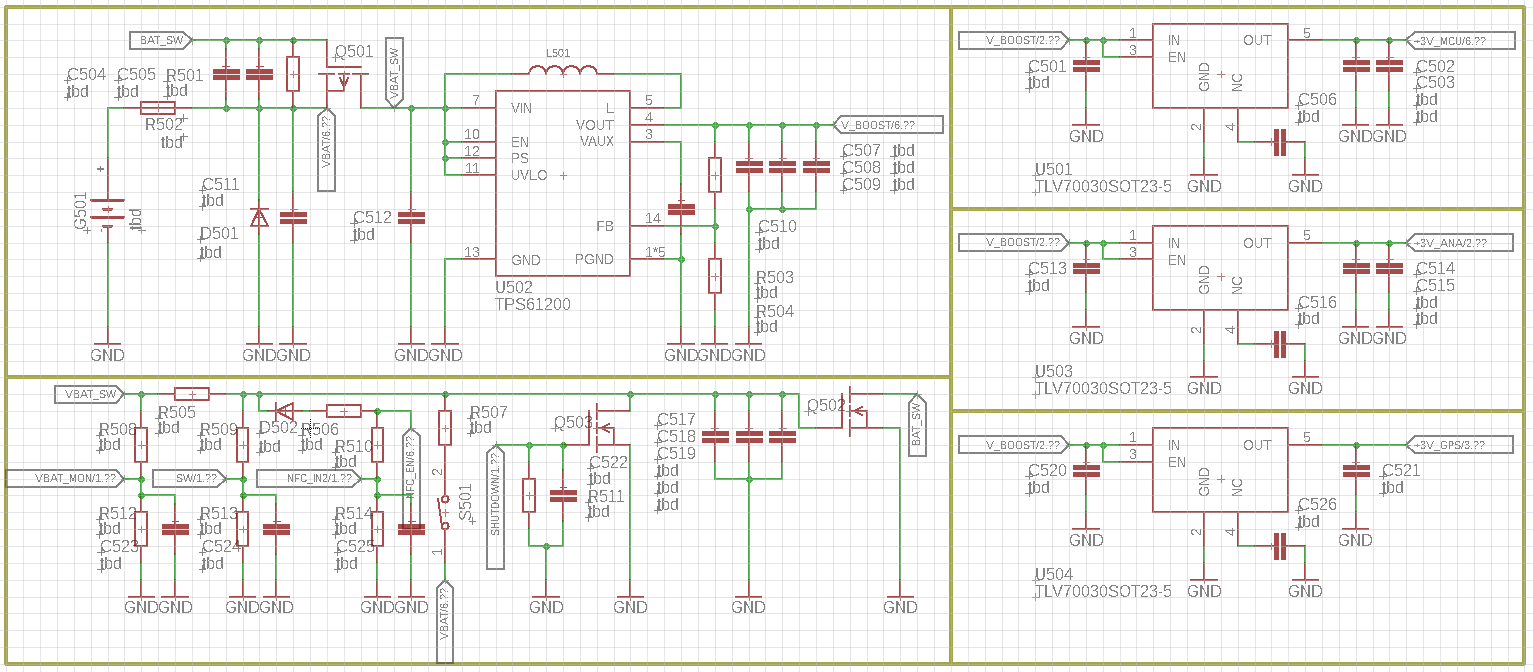Click the C521 capacitor label

pyautogui.click(x=1401, y=471)
